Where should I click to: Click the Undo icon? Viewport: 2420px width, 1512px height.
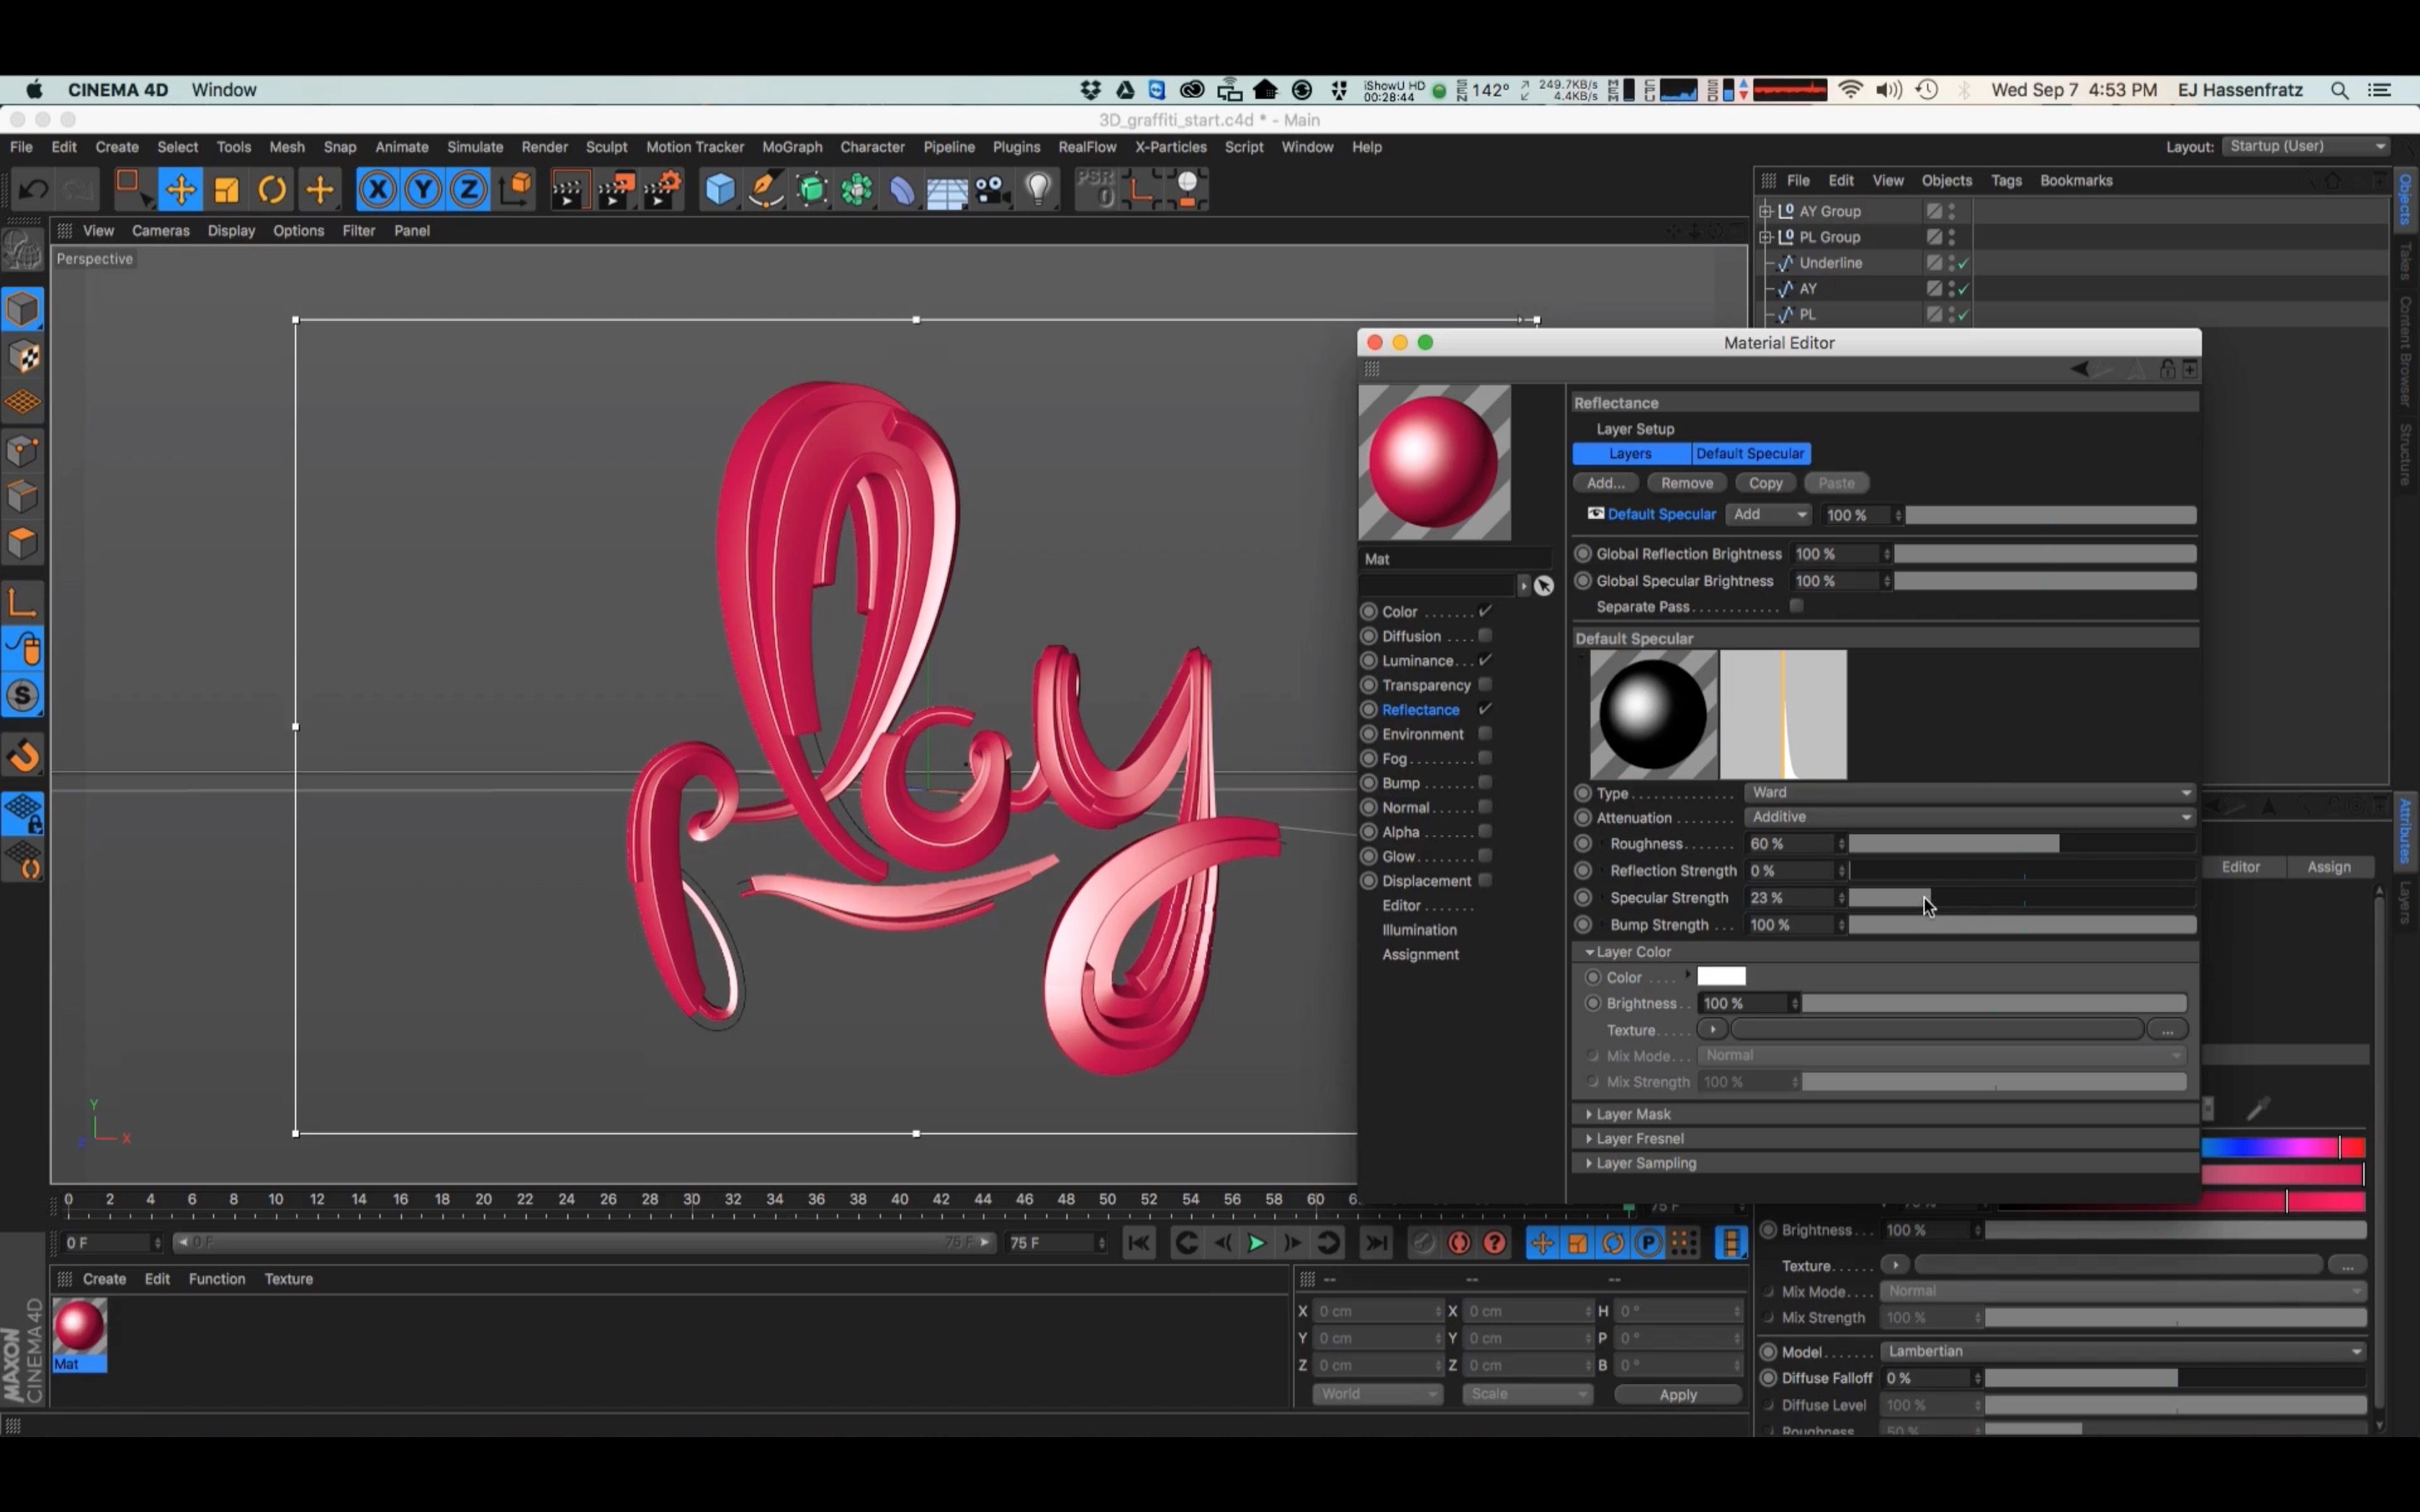click(x=33, y=189)
